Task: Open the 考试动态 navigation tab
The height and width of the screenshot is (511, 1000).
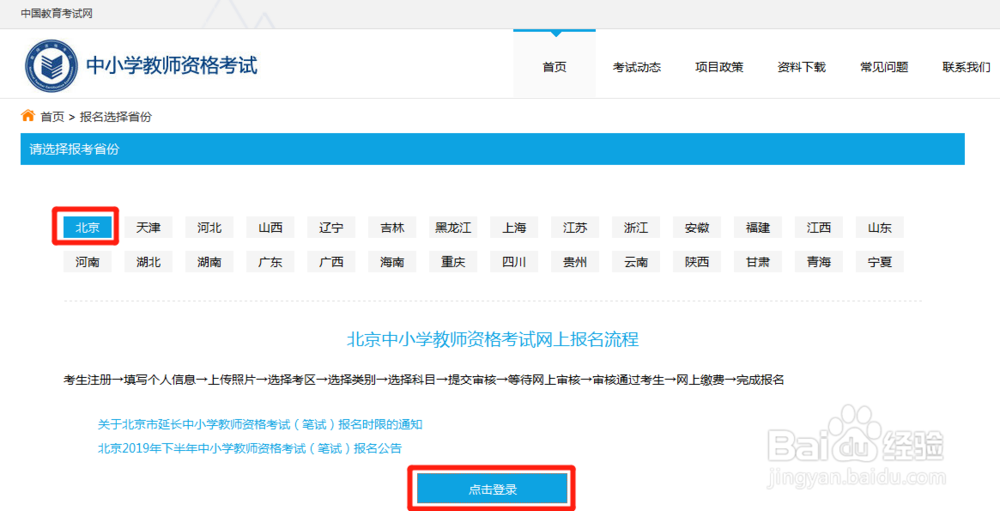Action: 636,67
